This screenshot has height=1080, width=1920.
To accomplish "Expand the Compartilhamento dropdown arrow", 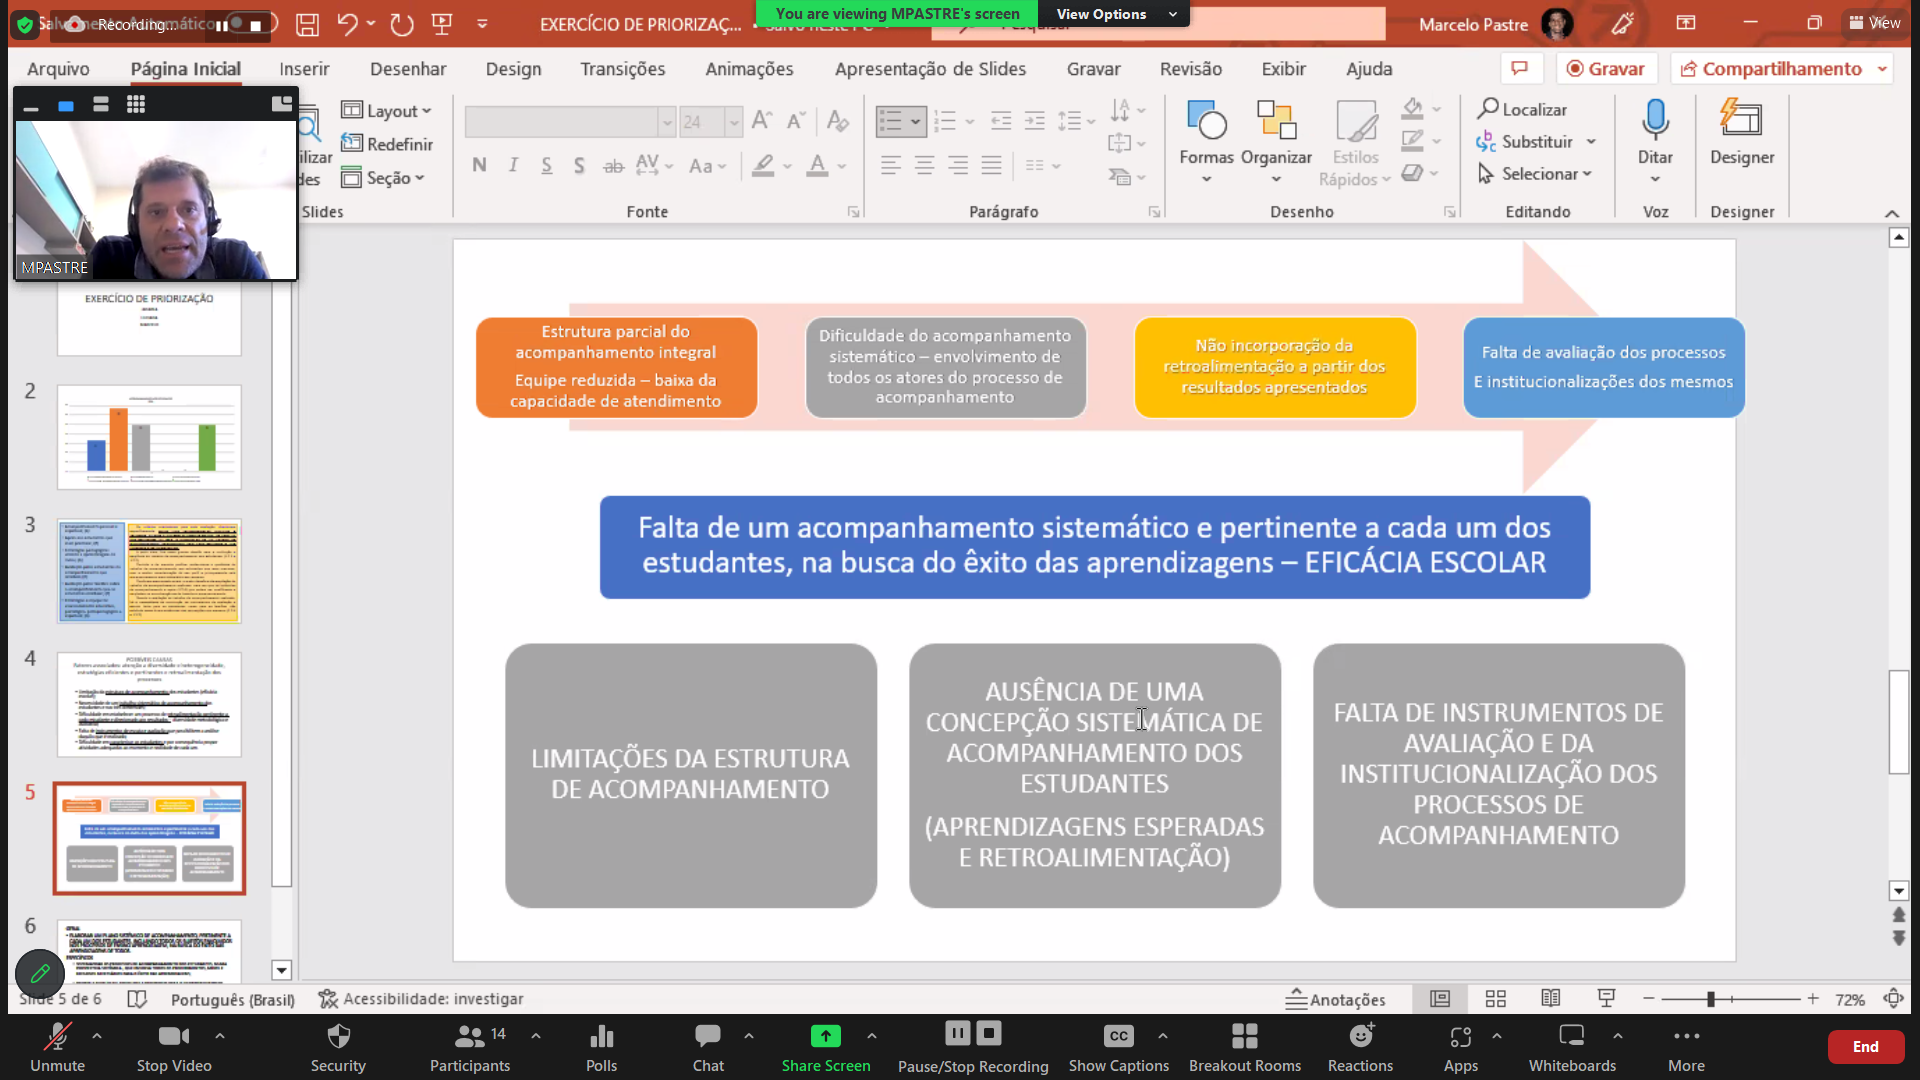I will pyautogui.click(x=1882, y=69).
